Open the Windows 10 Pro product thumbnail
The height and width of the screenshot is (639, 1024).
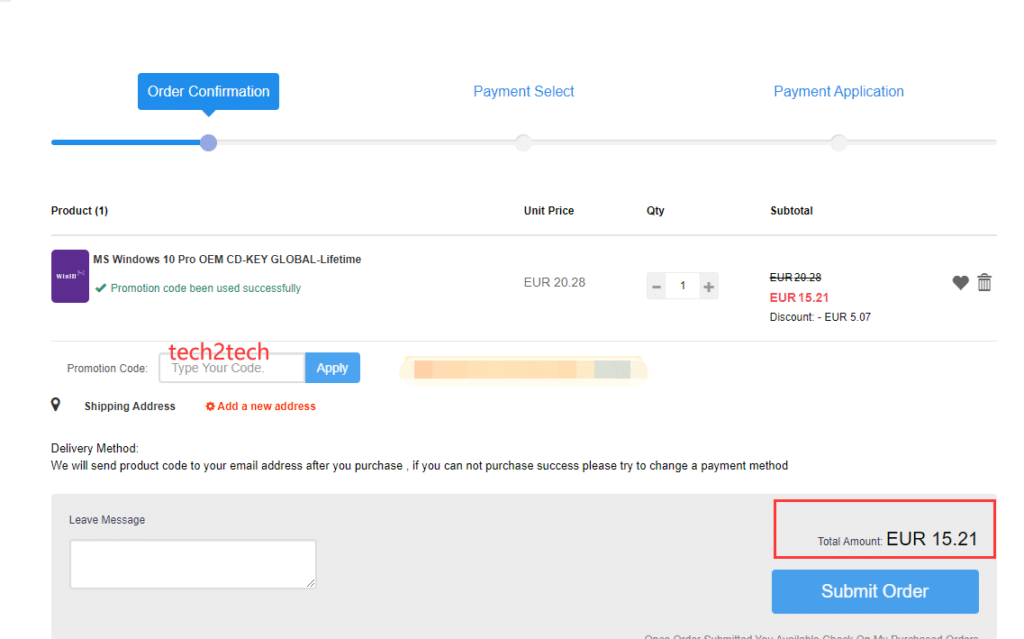(x=70, y=276)
